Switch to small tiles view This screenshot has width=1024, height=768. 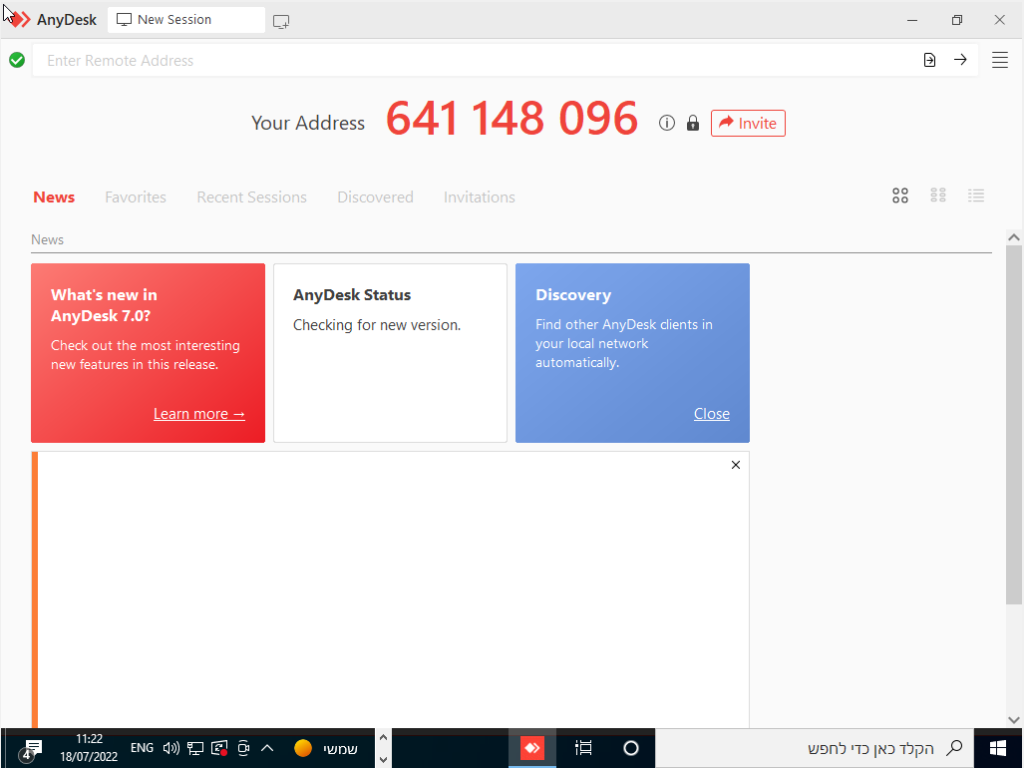pos(938,195)
